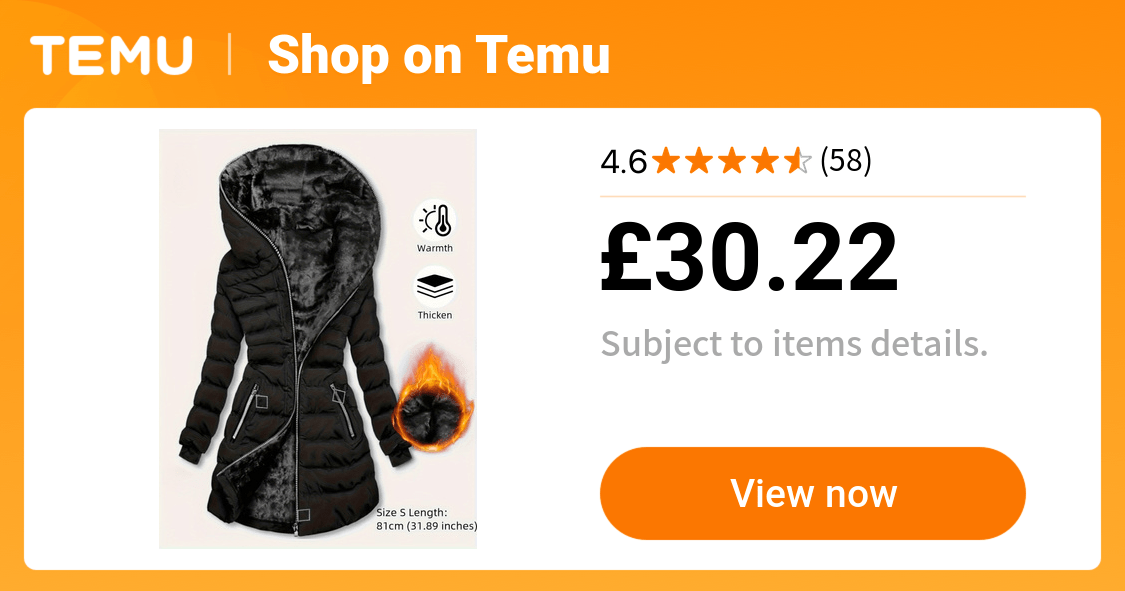Open the View now button

point(813,493)
